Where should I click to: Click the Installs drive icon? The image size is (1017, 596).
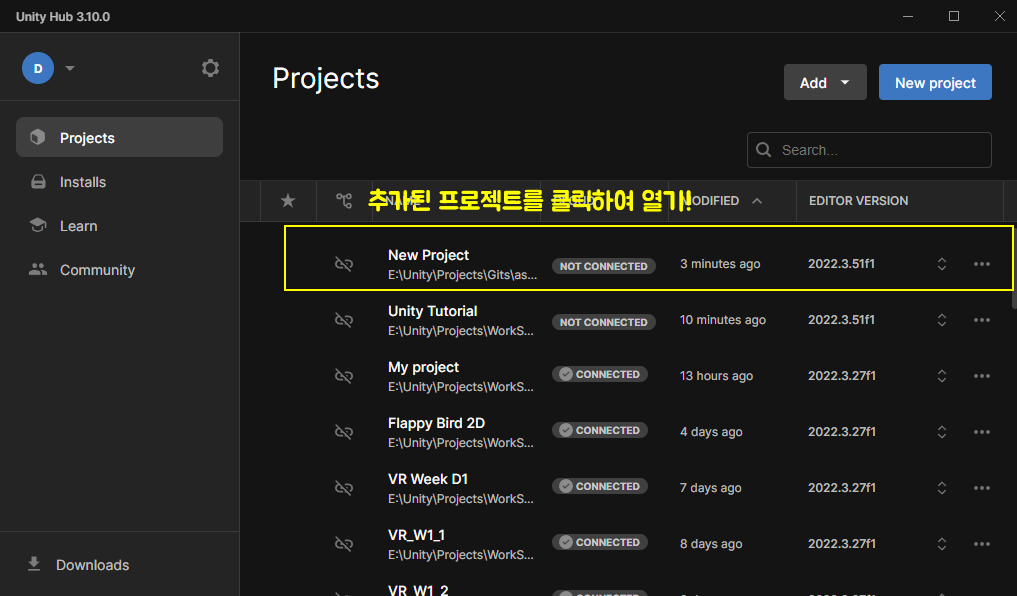tap(38, 182)
